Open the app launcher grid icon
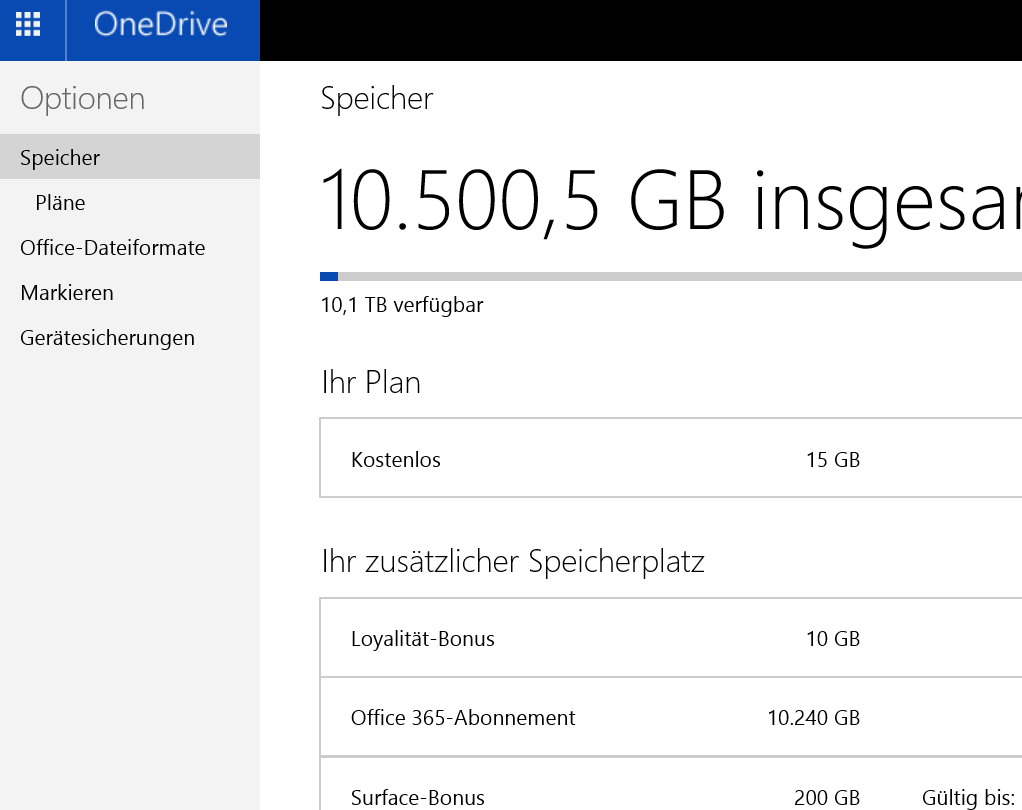The image size is (1022, 810). (28, 24)
